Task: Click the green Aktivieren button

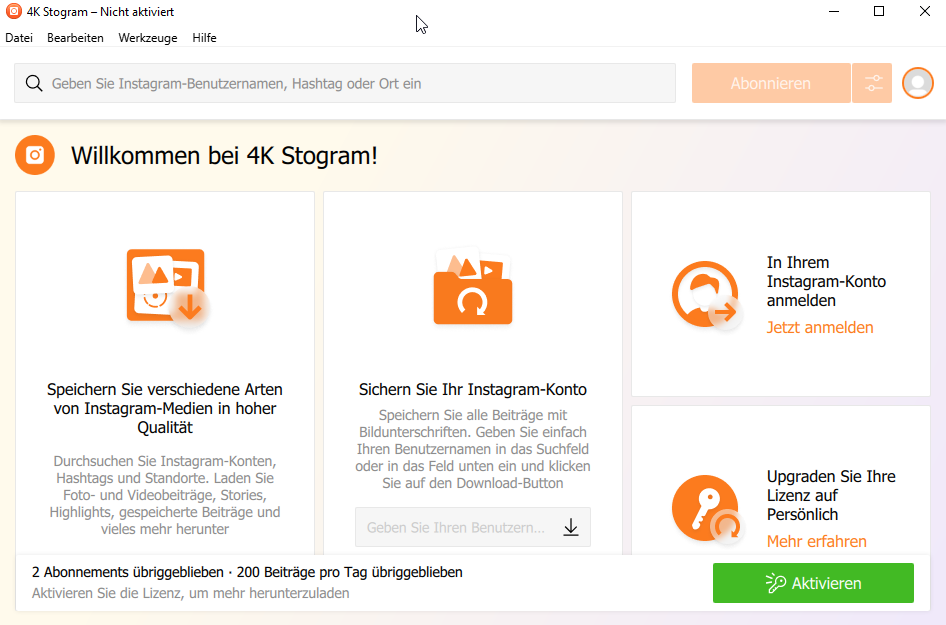Action: click(813, 583)
